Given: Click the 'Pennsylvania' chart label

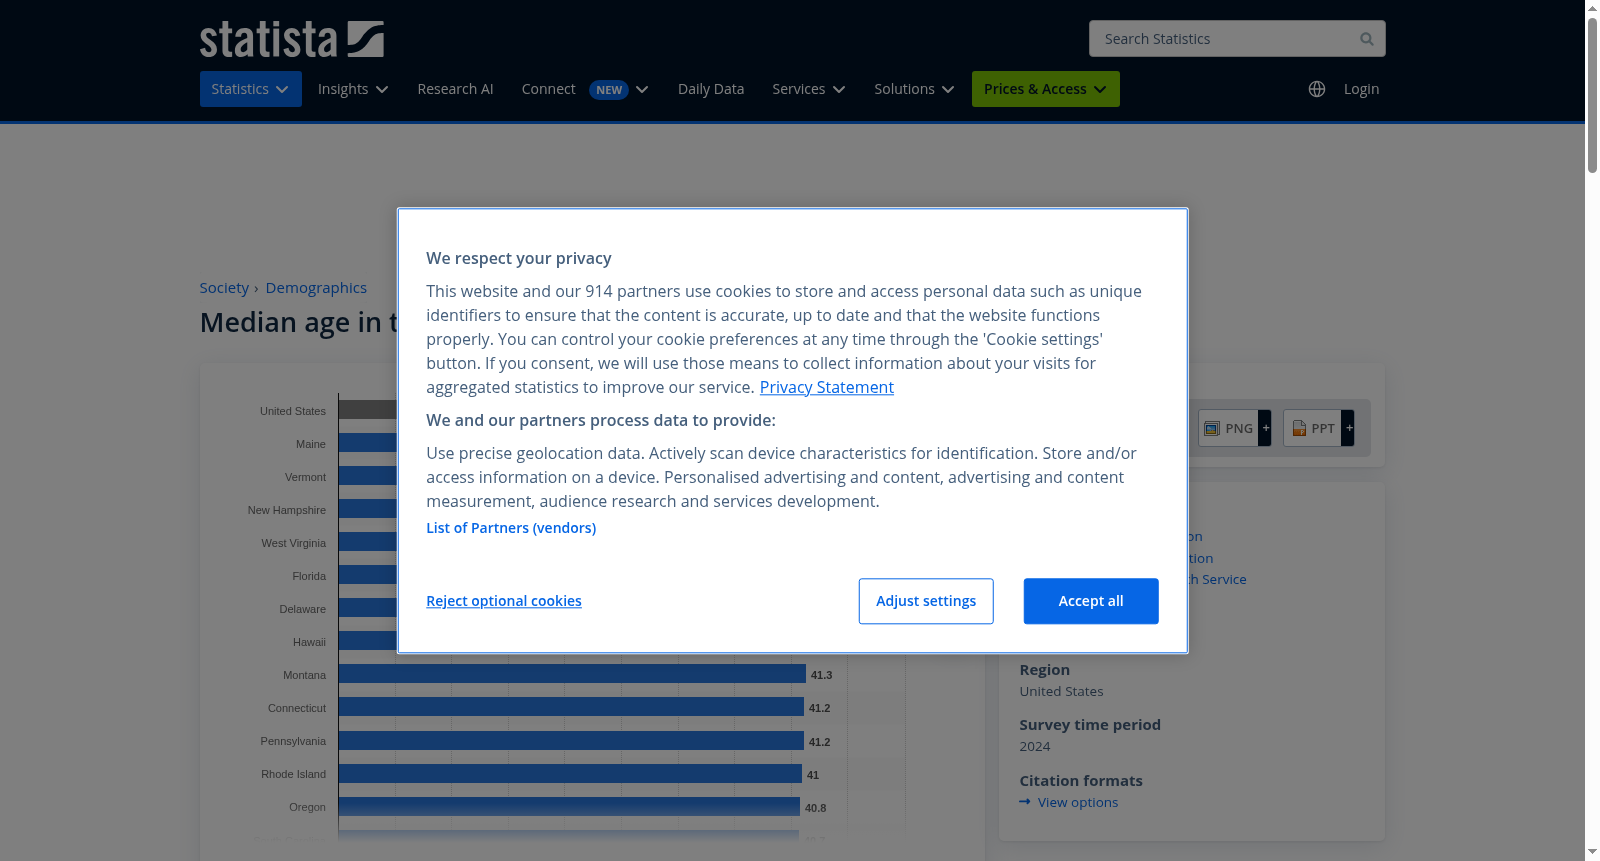Looking at the screenshot, I should [293, 741].
